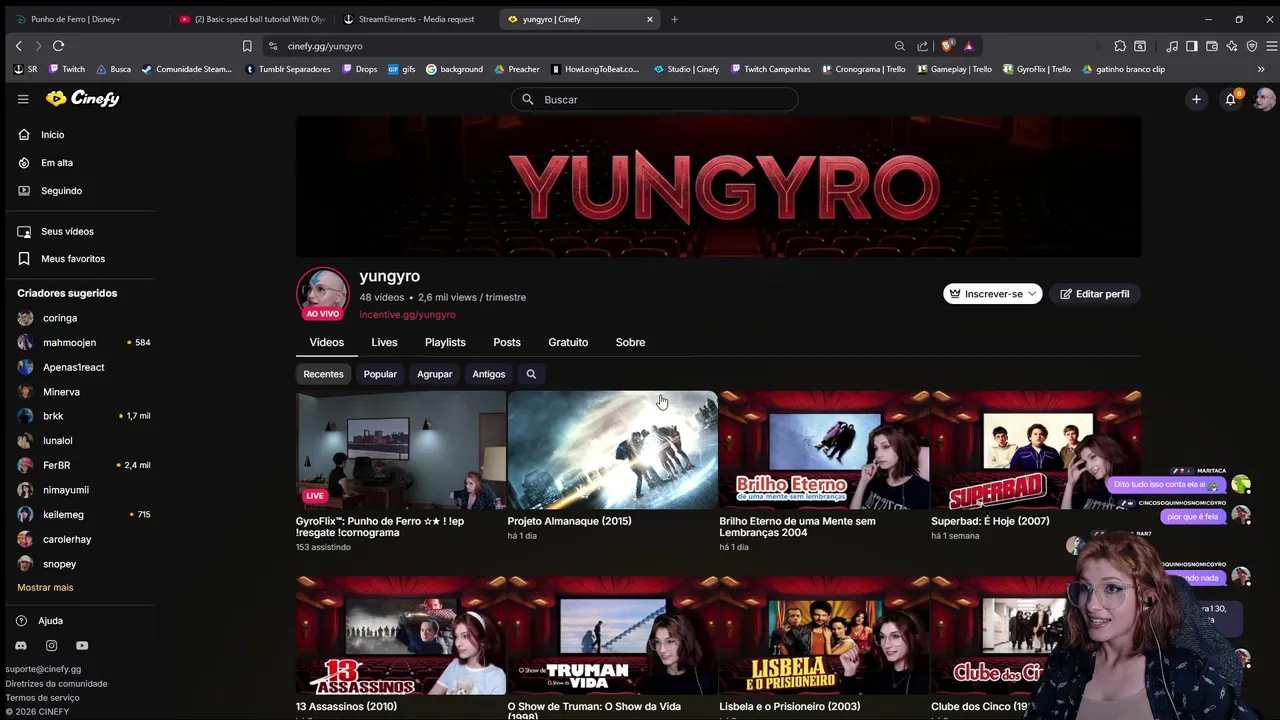The image size is (1280, 720).
Task: Click zoom magnifier in address bar
Action: (899, 46)
